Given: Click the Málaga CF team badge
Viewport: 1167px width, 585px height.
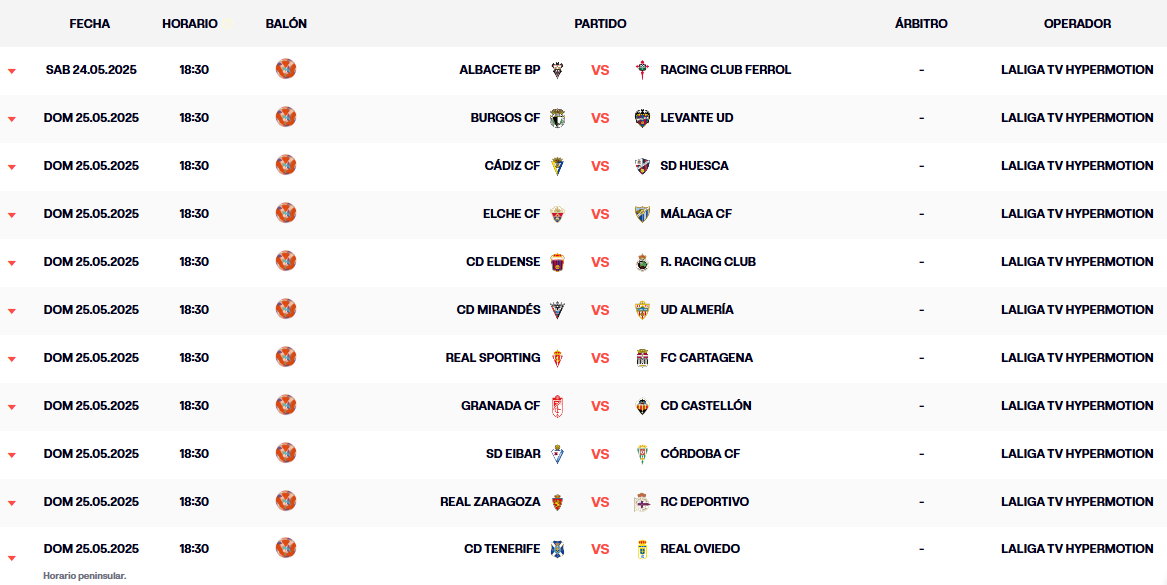Looking at the screenshot, I should [642, 214].
